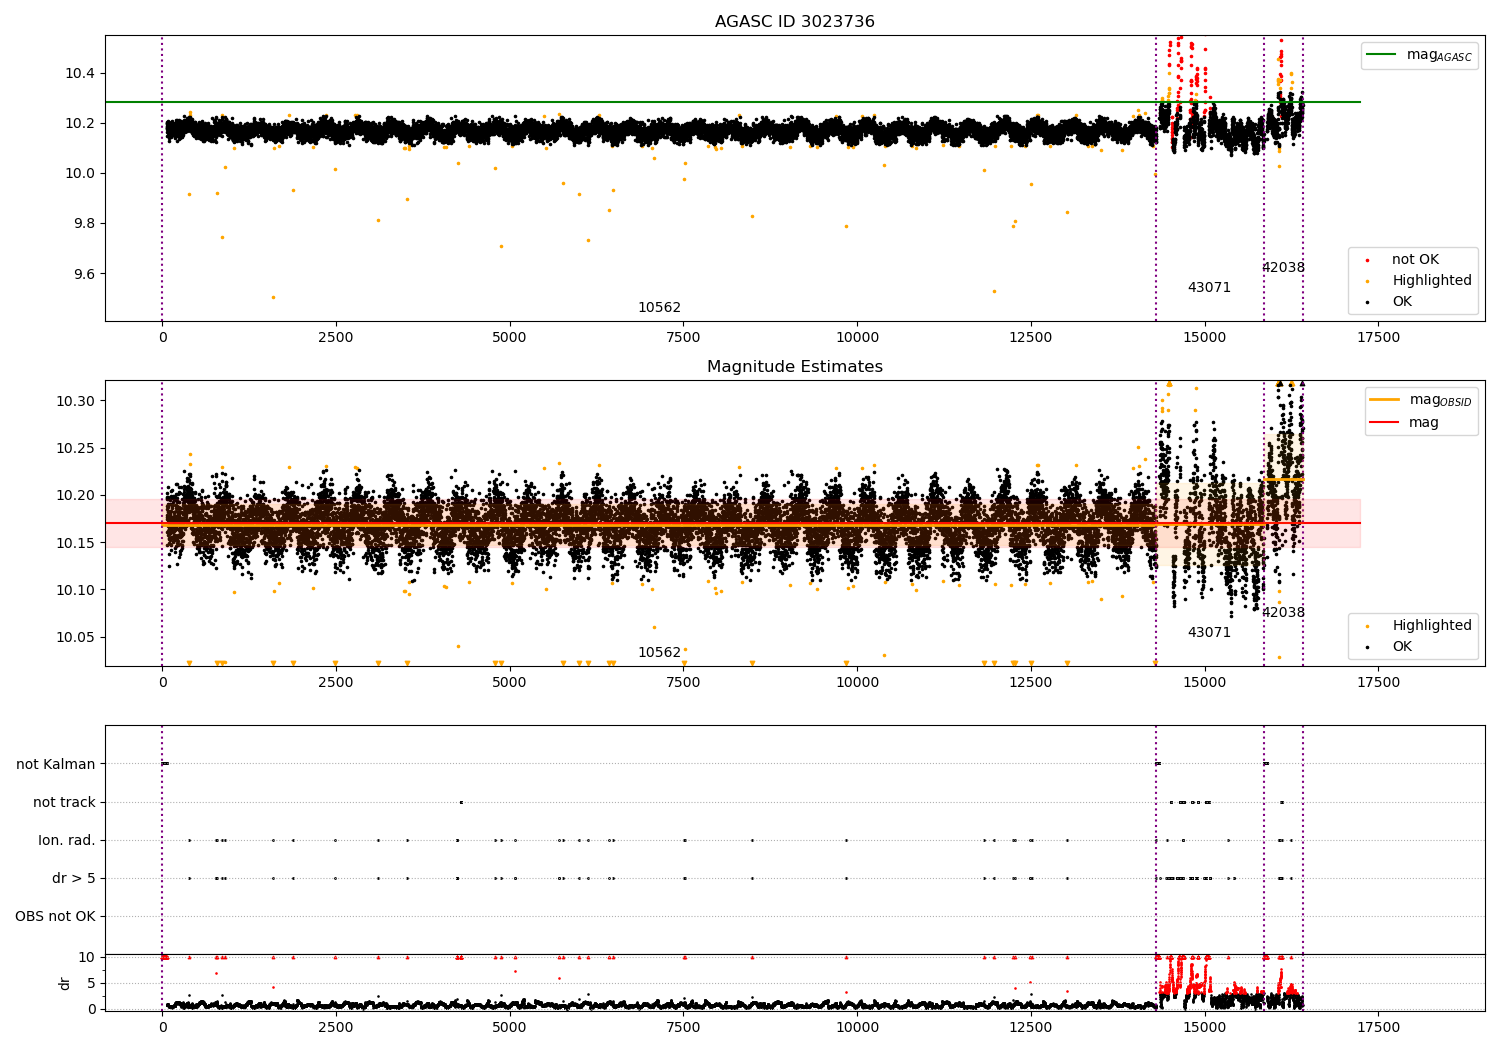Select the 'OK' entry below Highlighted in the AGASC plot legend
Screen dimensions: 1500x1050
point(1402,302)
